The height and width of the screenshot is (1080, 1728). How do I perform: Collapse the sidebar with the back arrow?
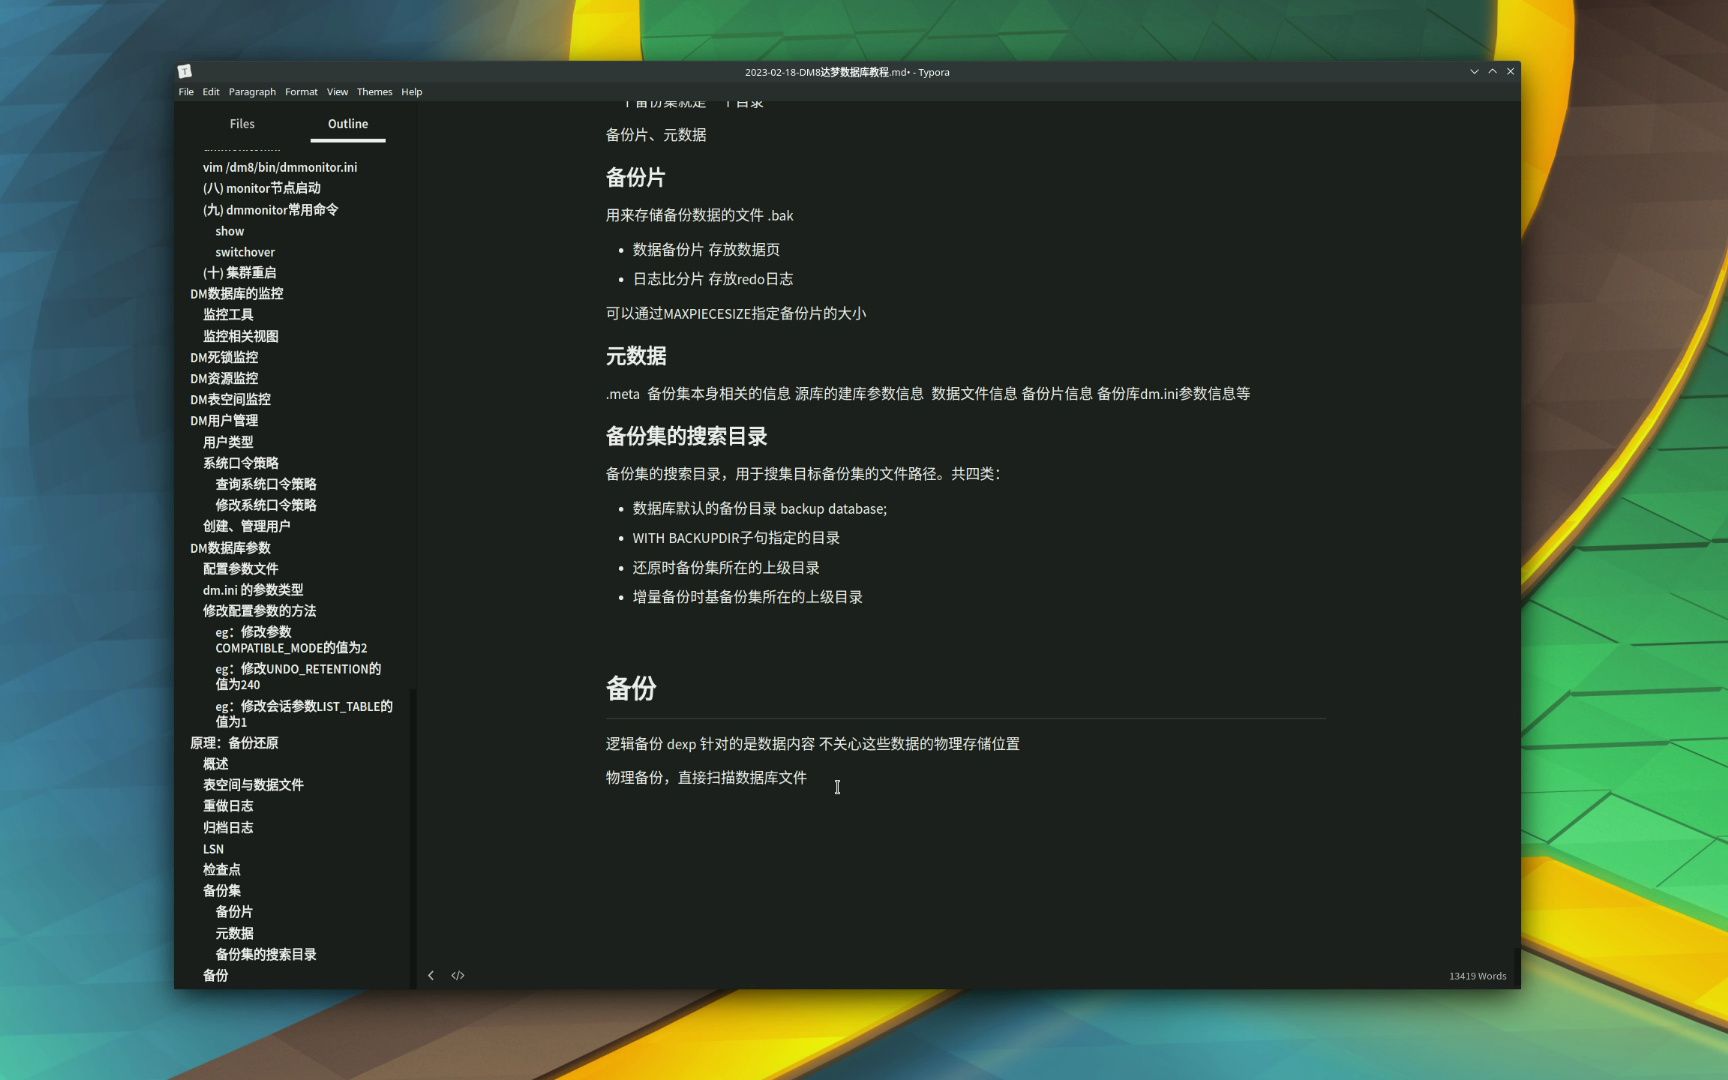click(431, 975)
